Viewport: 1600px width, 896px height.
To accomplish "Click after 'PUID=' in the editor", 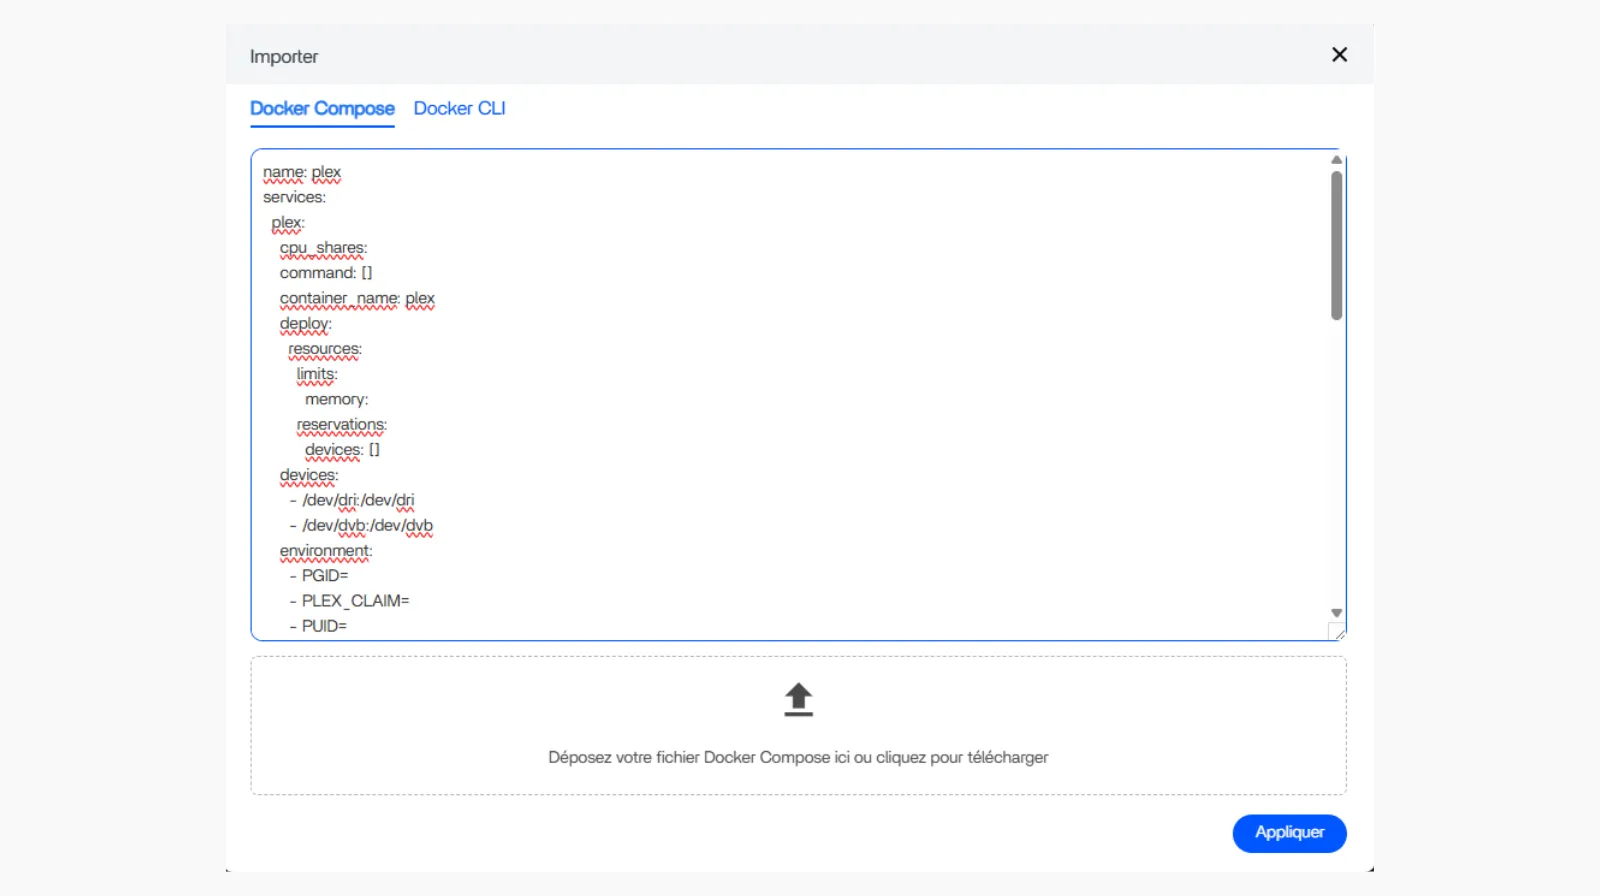I will coord(350,626).
